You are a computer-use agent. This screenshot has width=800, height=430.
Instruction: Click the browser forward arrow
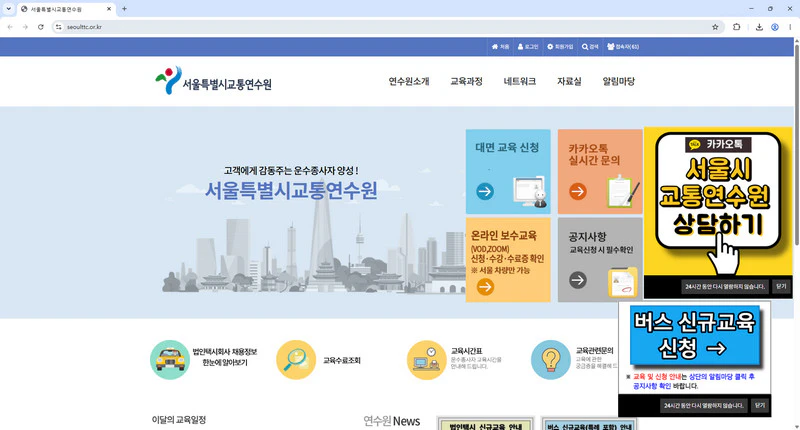point(25,27)
